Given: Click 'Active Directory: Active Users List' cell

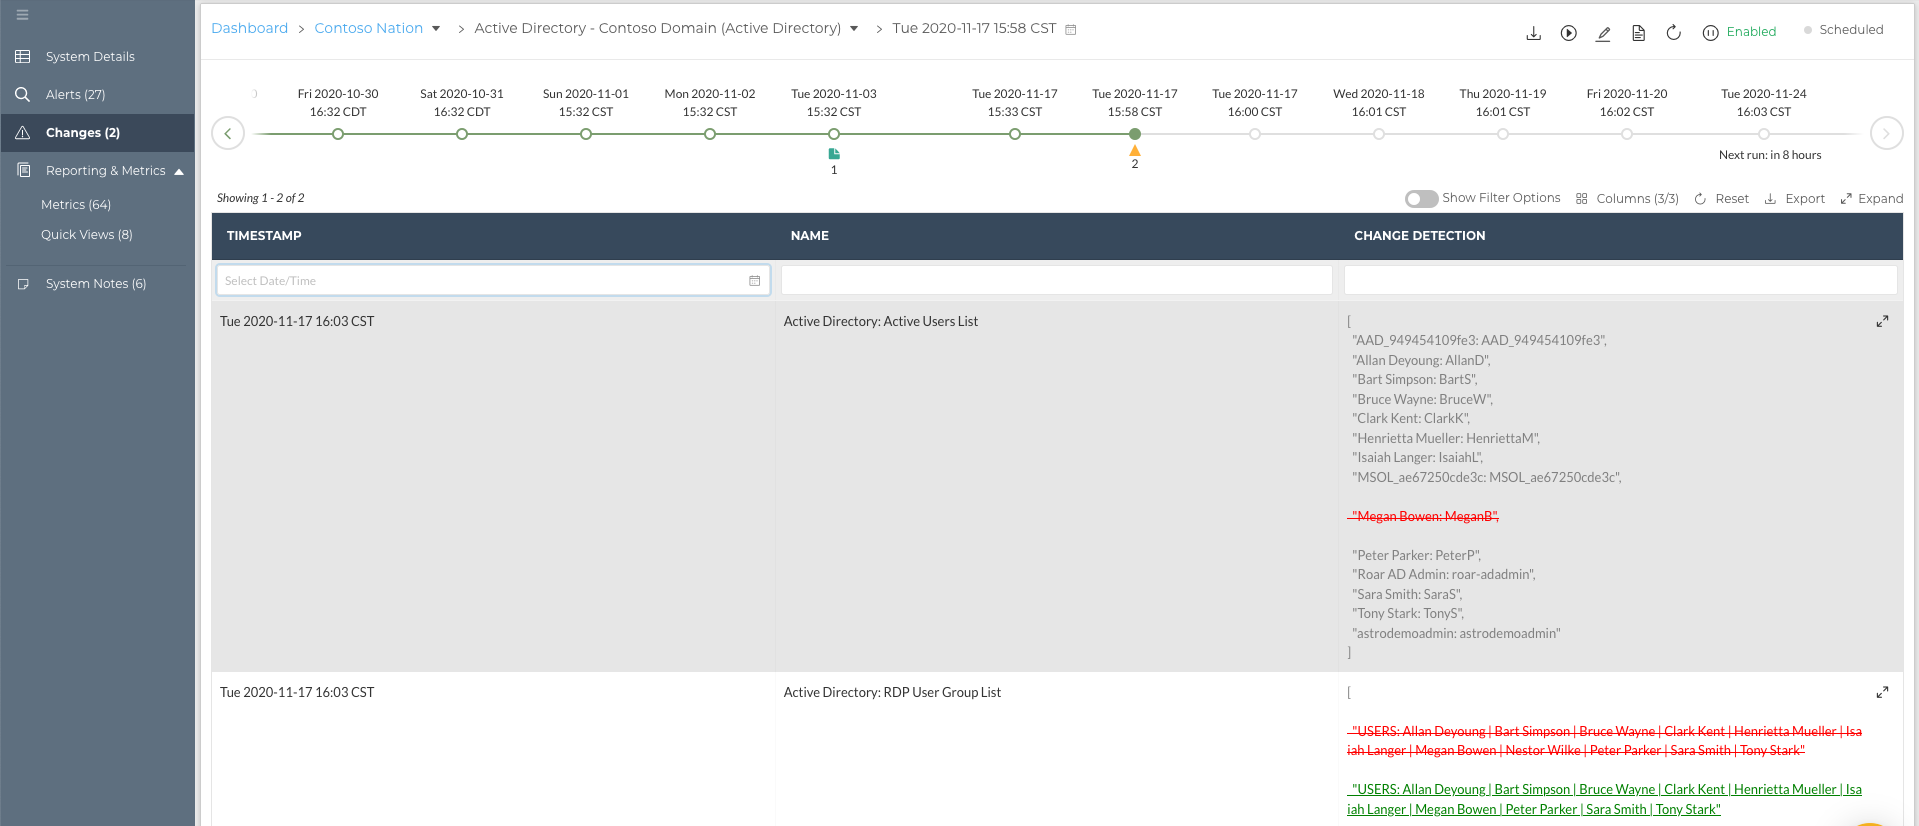Looking at the screenshot, I should pyautogui.click(x=881, y=322).
